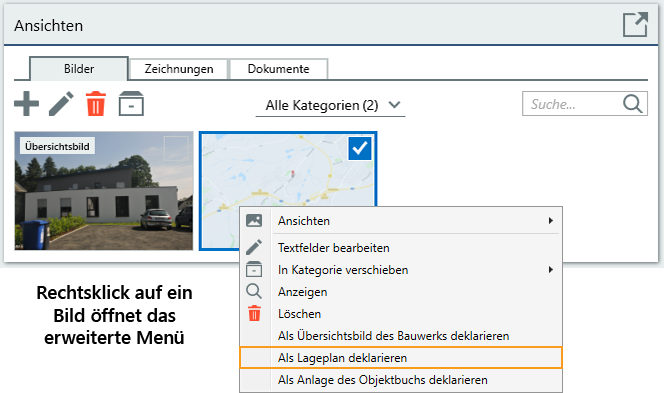This screenshot has width=664, height=393.
Task: Click the red trash delete icon in toolbar
Action: pyautogui.click(x=96, y=103)
